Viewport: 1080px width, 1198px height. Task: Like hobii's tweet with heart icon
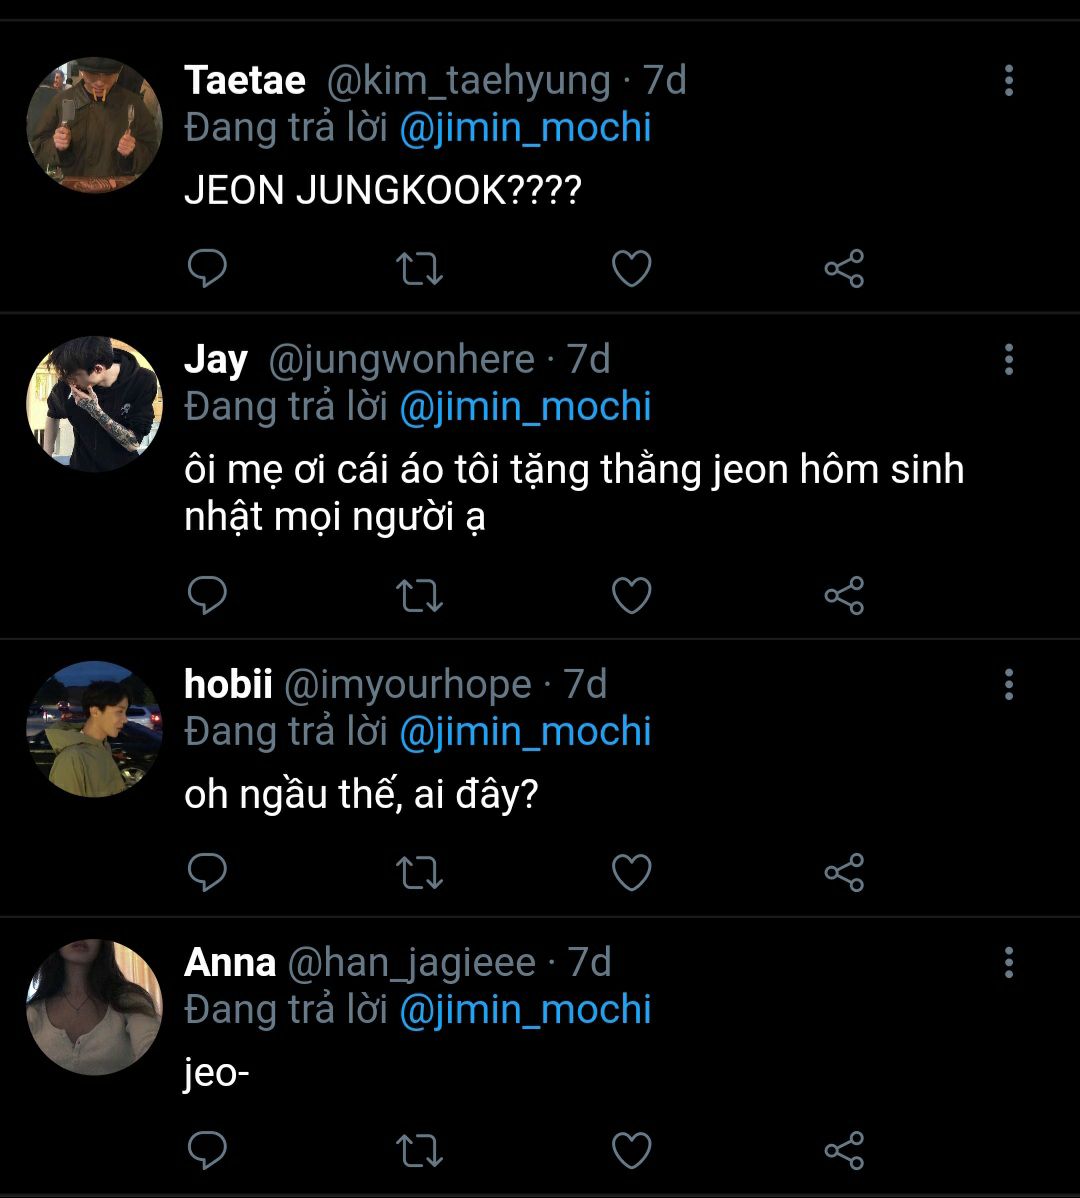point(632,873)
